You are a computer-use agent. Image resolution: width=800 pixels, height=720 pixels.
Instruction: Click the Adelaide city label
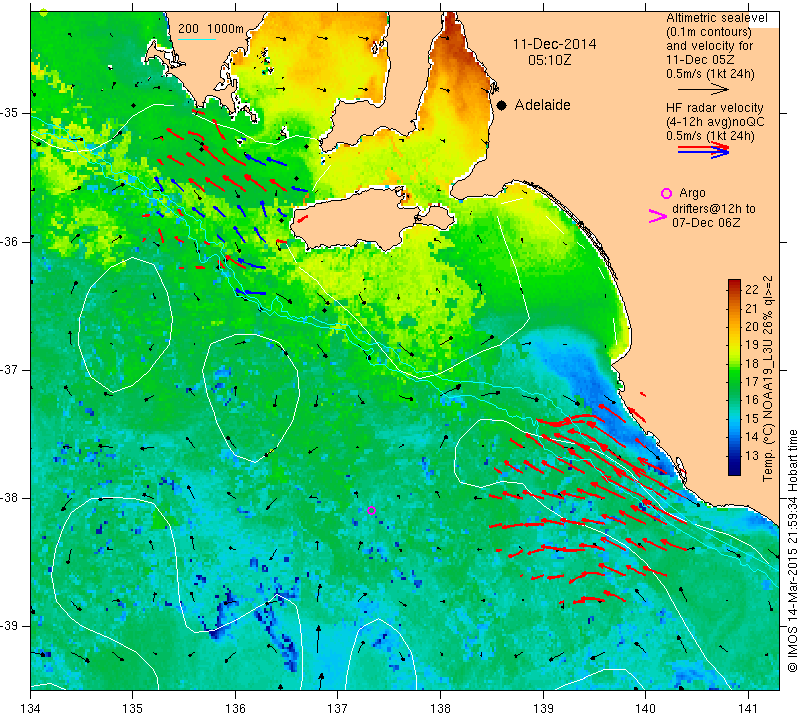[x=542, y=105]
